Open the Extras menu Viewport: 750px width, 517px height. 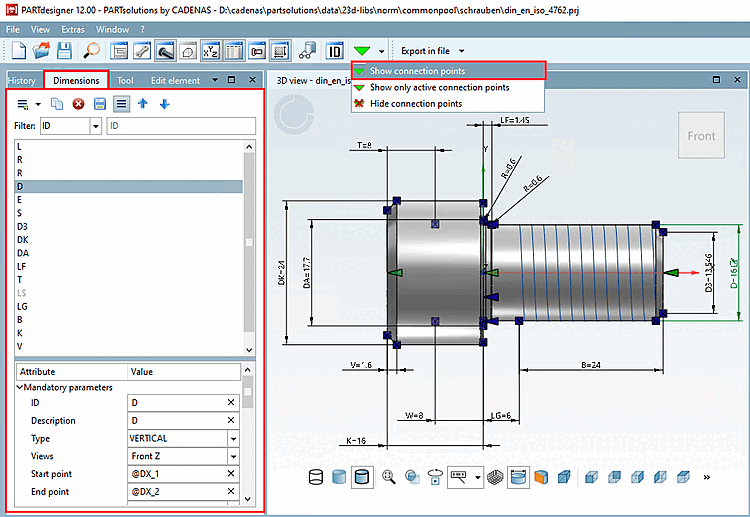[73, 30]
